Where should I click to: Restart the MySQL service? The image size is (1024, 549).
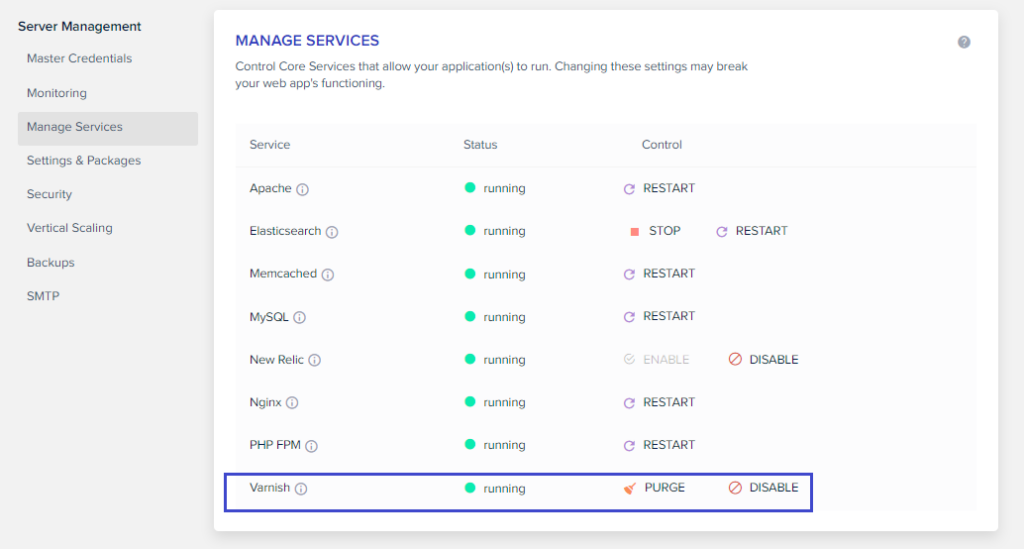[x=659, y=317]
